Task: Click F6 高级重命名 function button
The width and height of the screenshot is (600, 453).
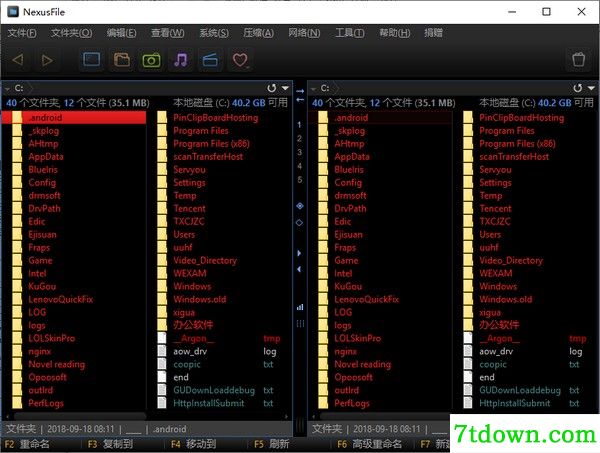Action: pos(369,444)
